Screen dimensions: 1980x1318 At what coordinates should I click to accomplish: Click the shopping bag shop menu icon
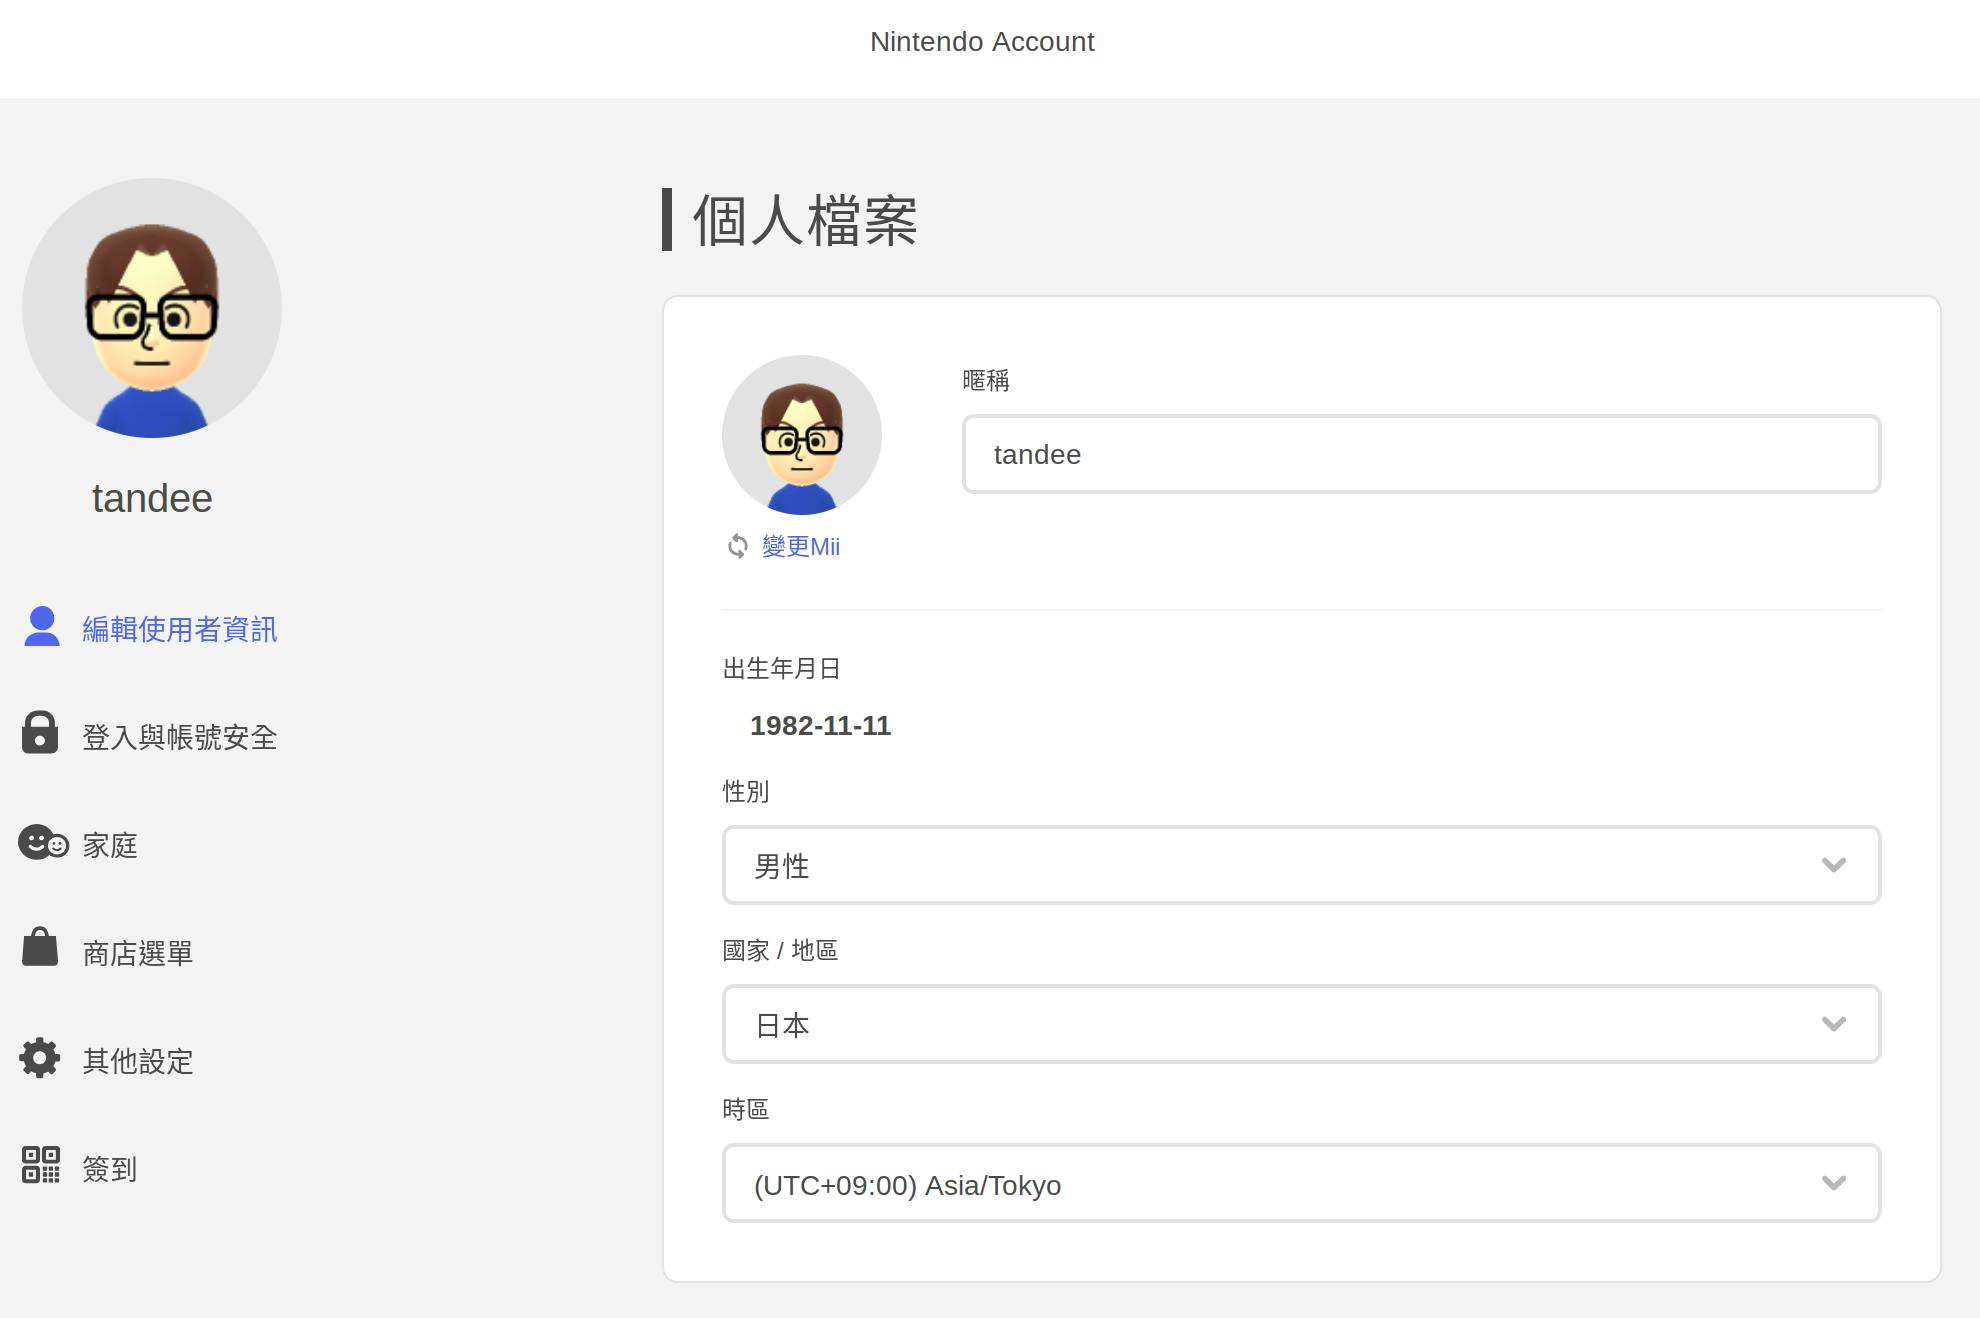click(40, 946)
